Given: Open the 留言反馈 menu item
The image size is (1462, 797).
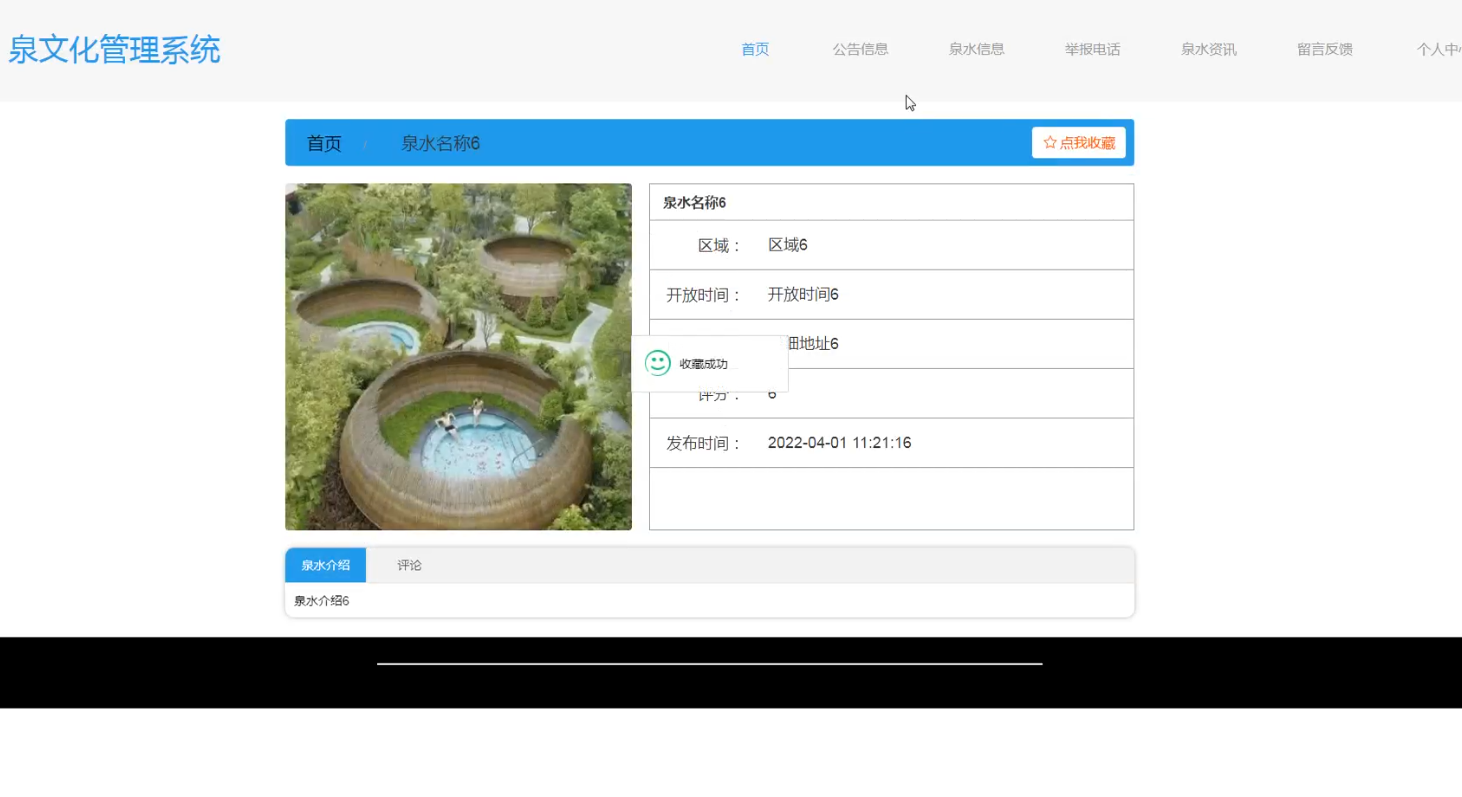Looking at the screenshot, I should 1324,49.
